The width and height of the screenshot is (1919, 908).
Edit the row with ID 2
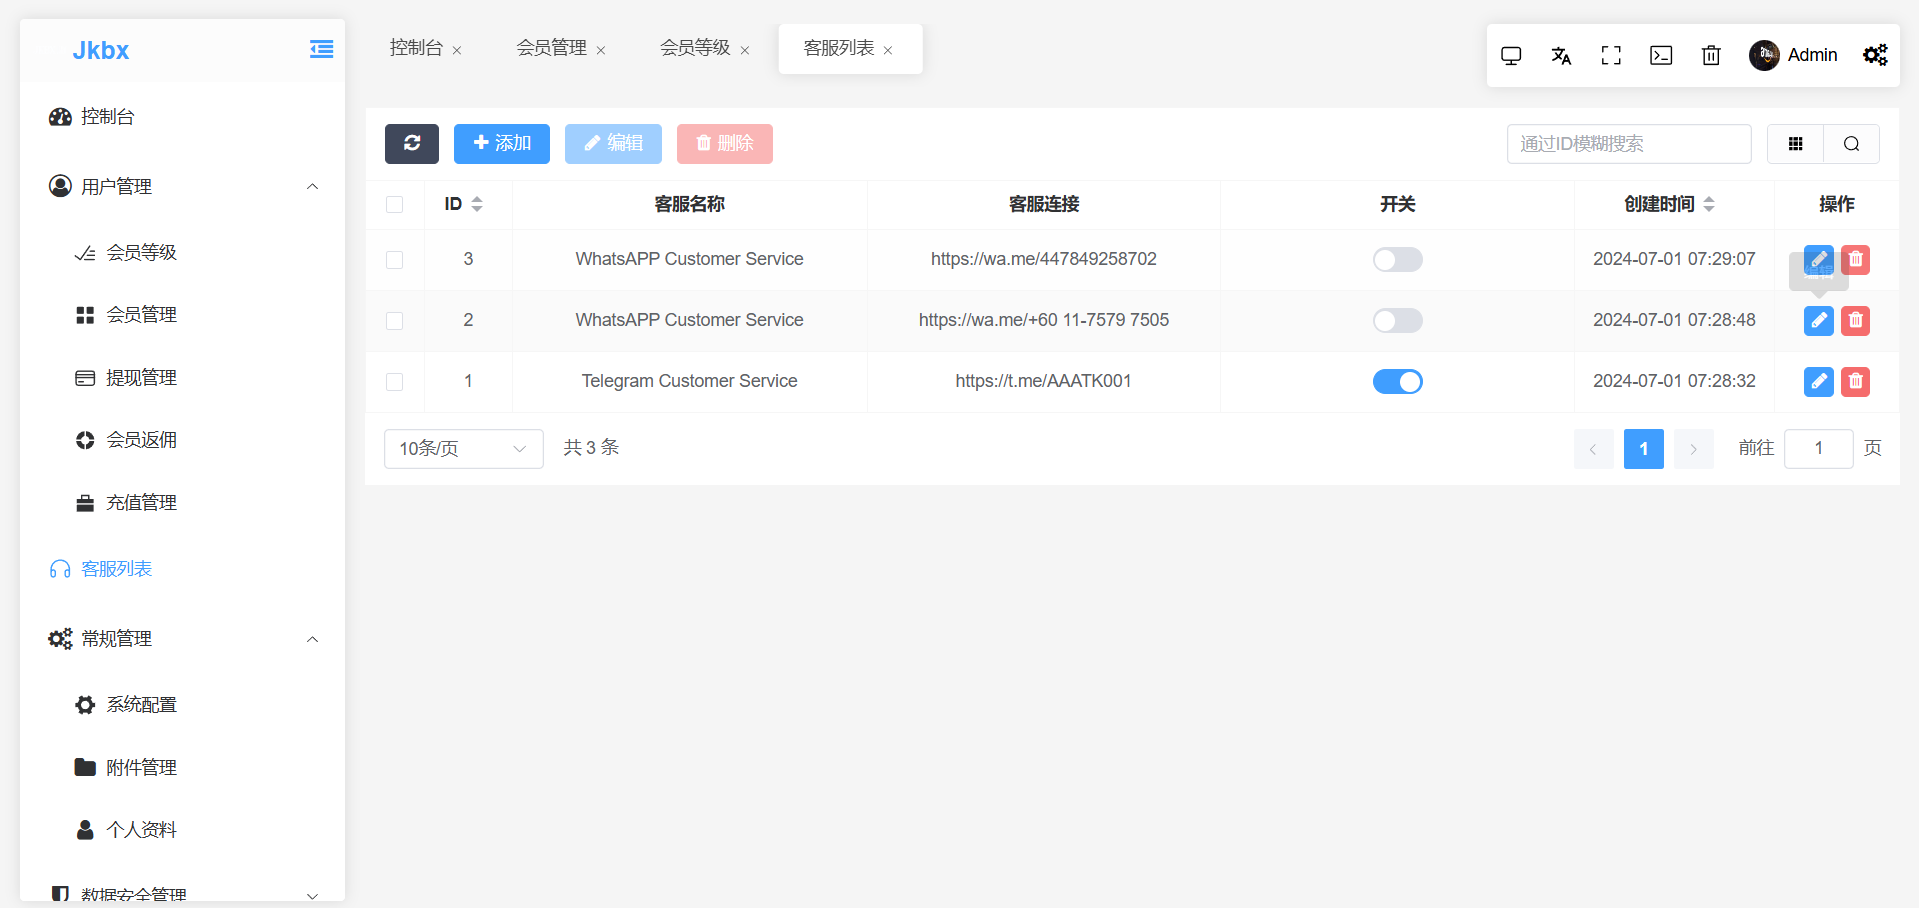point(1818,321)
